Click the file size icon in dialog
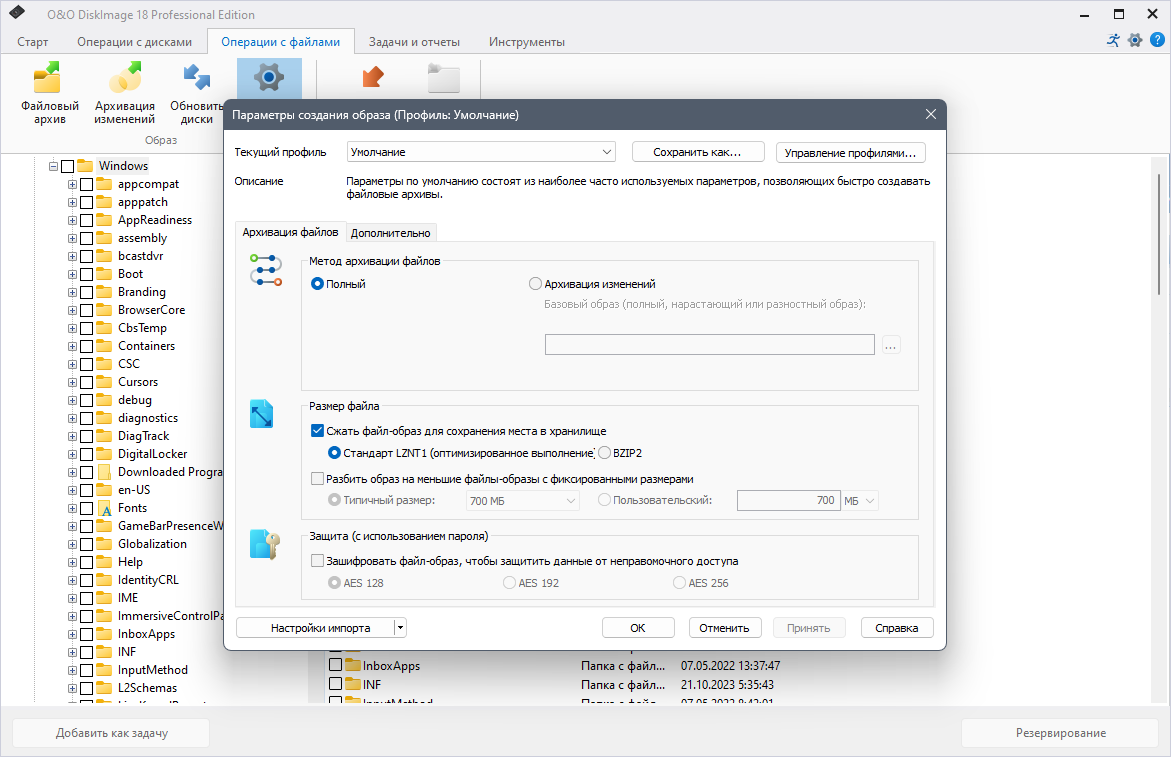Image resolution: width=1171 pixels, height=757 pixels. coord(261,414)
